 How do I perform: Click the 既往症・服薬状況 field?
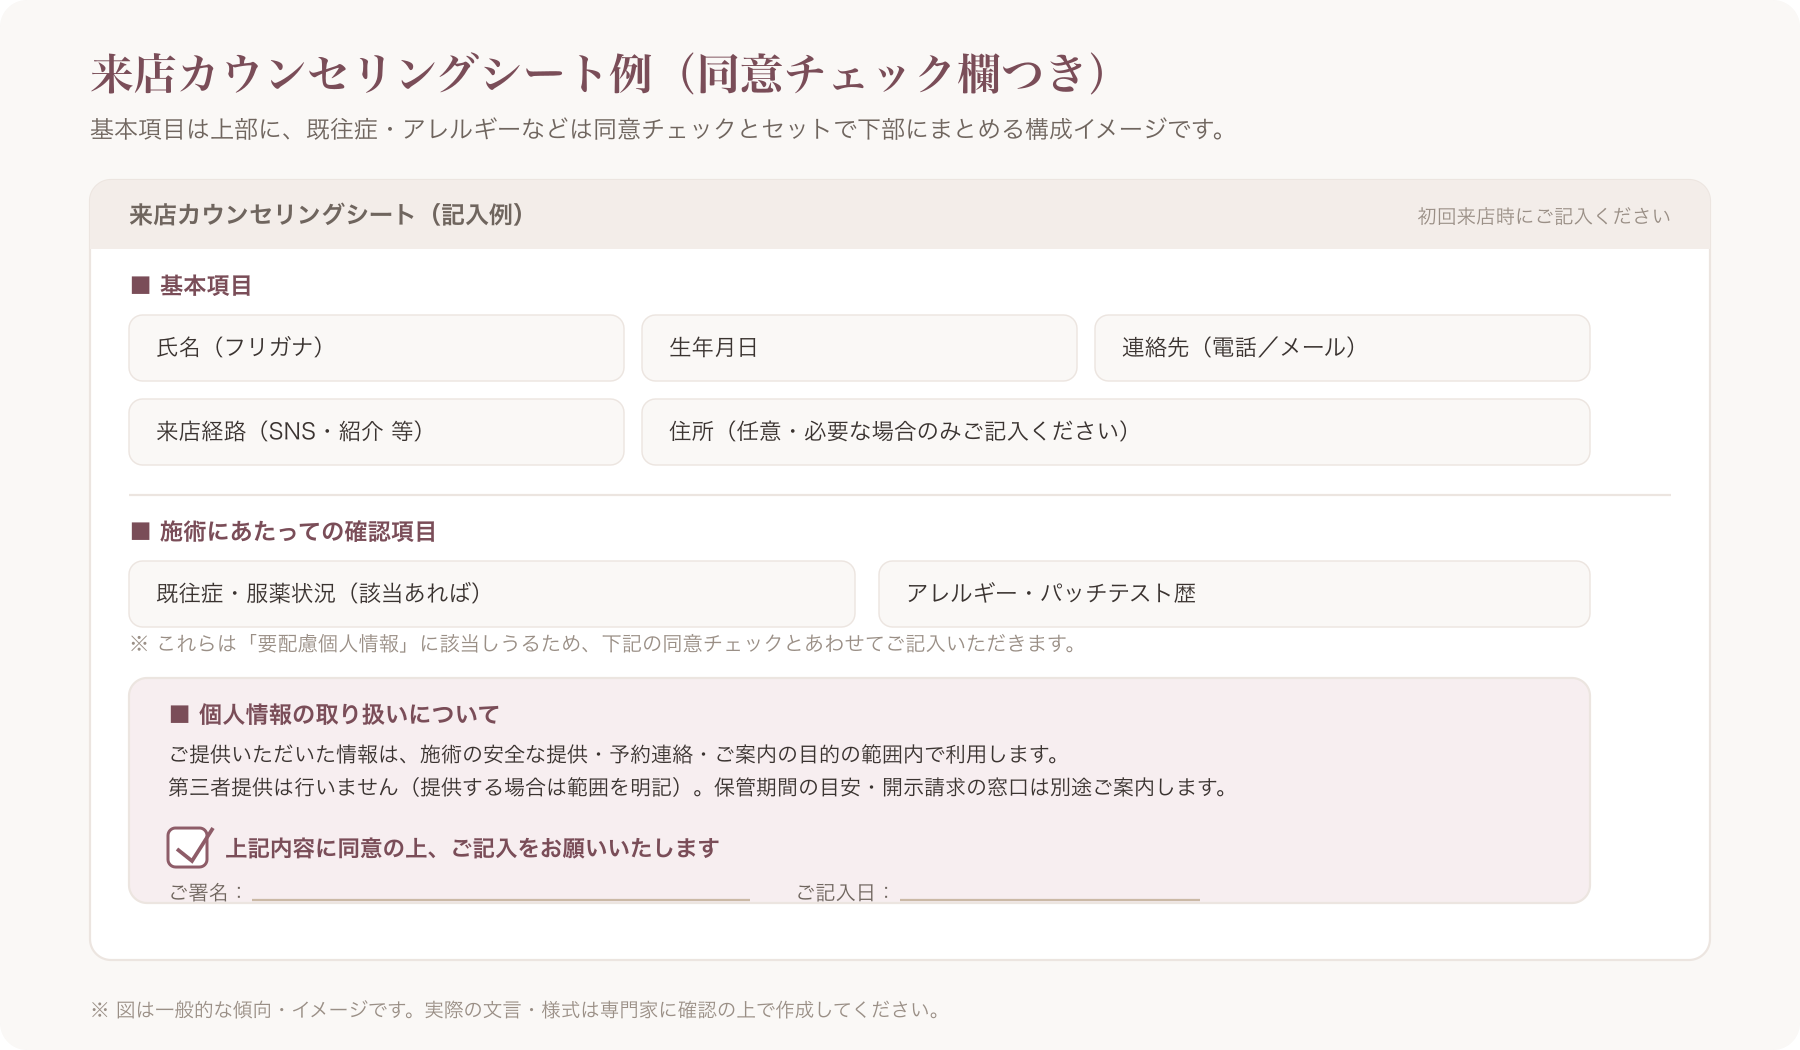click(492, 594)
